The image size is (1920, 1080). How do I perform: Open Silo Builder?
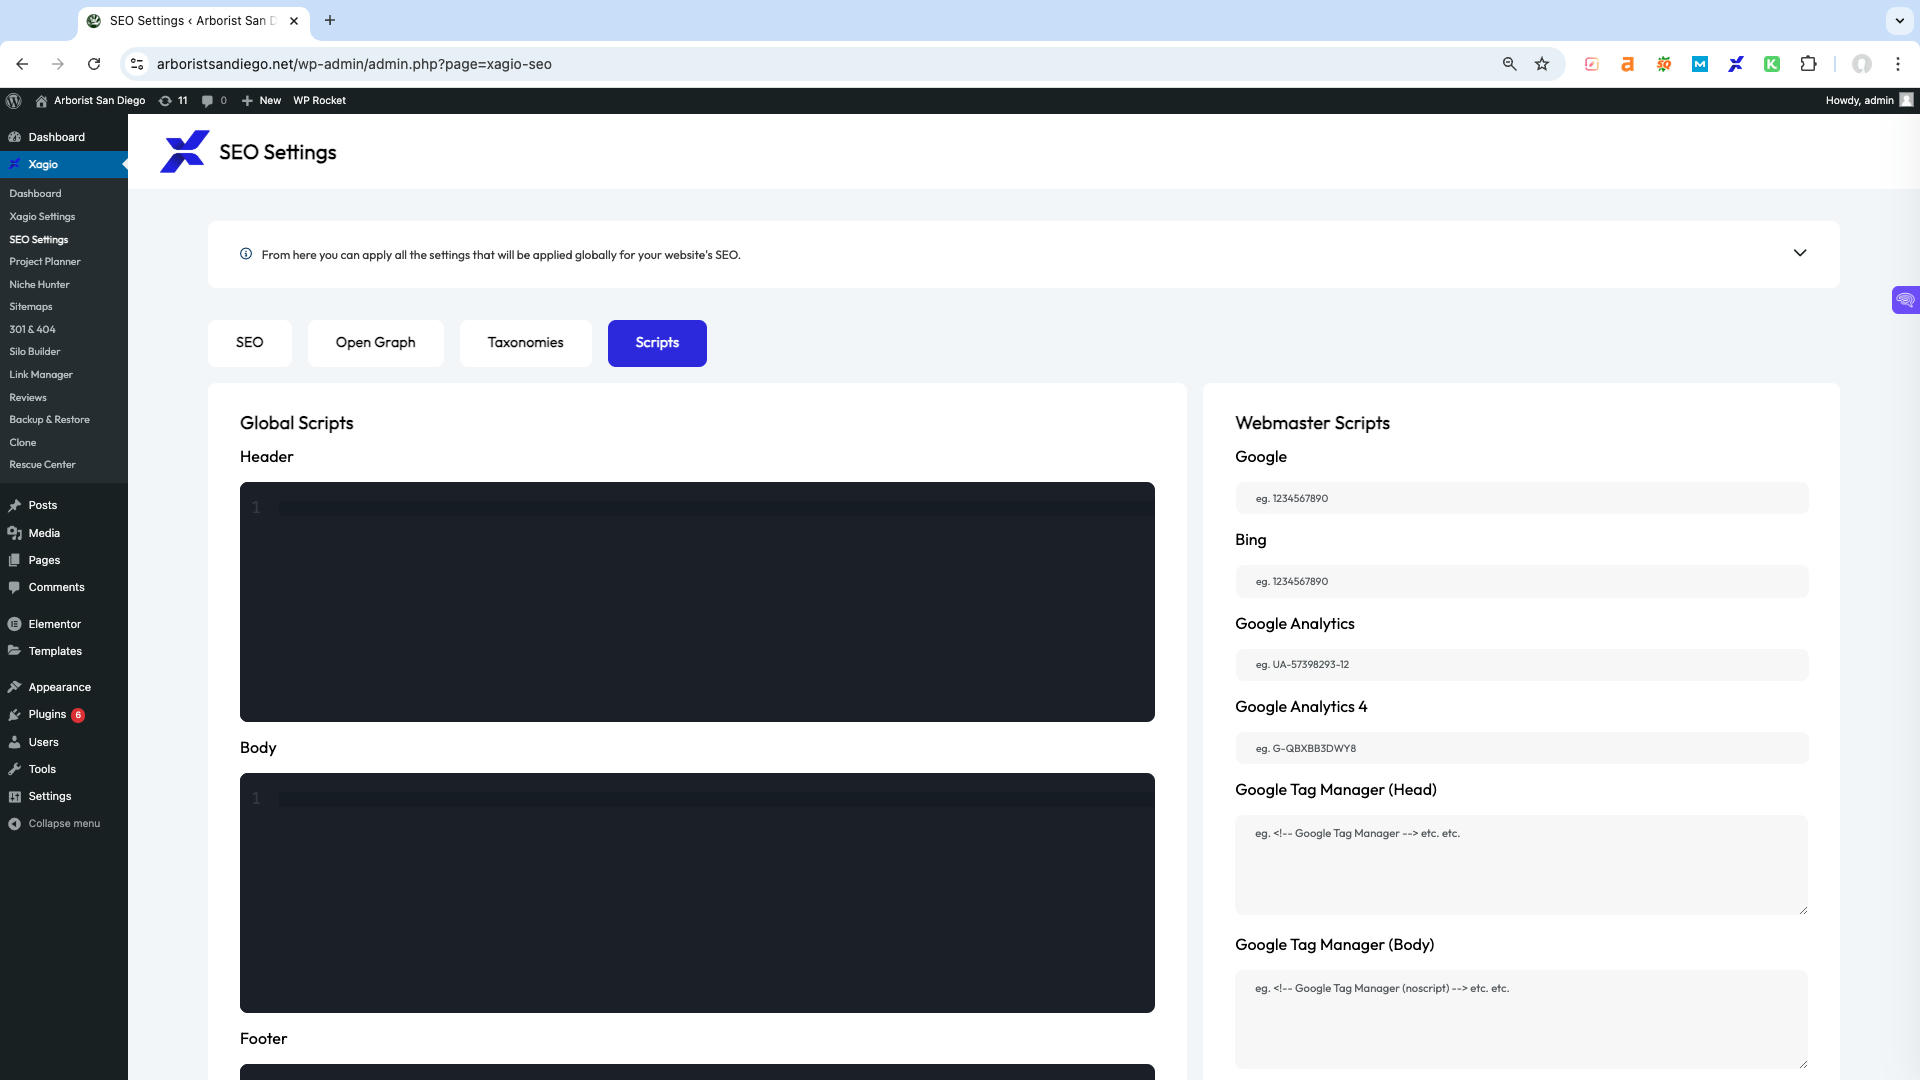coord(35,352)
